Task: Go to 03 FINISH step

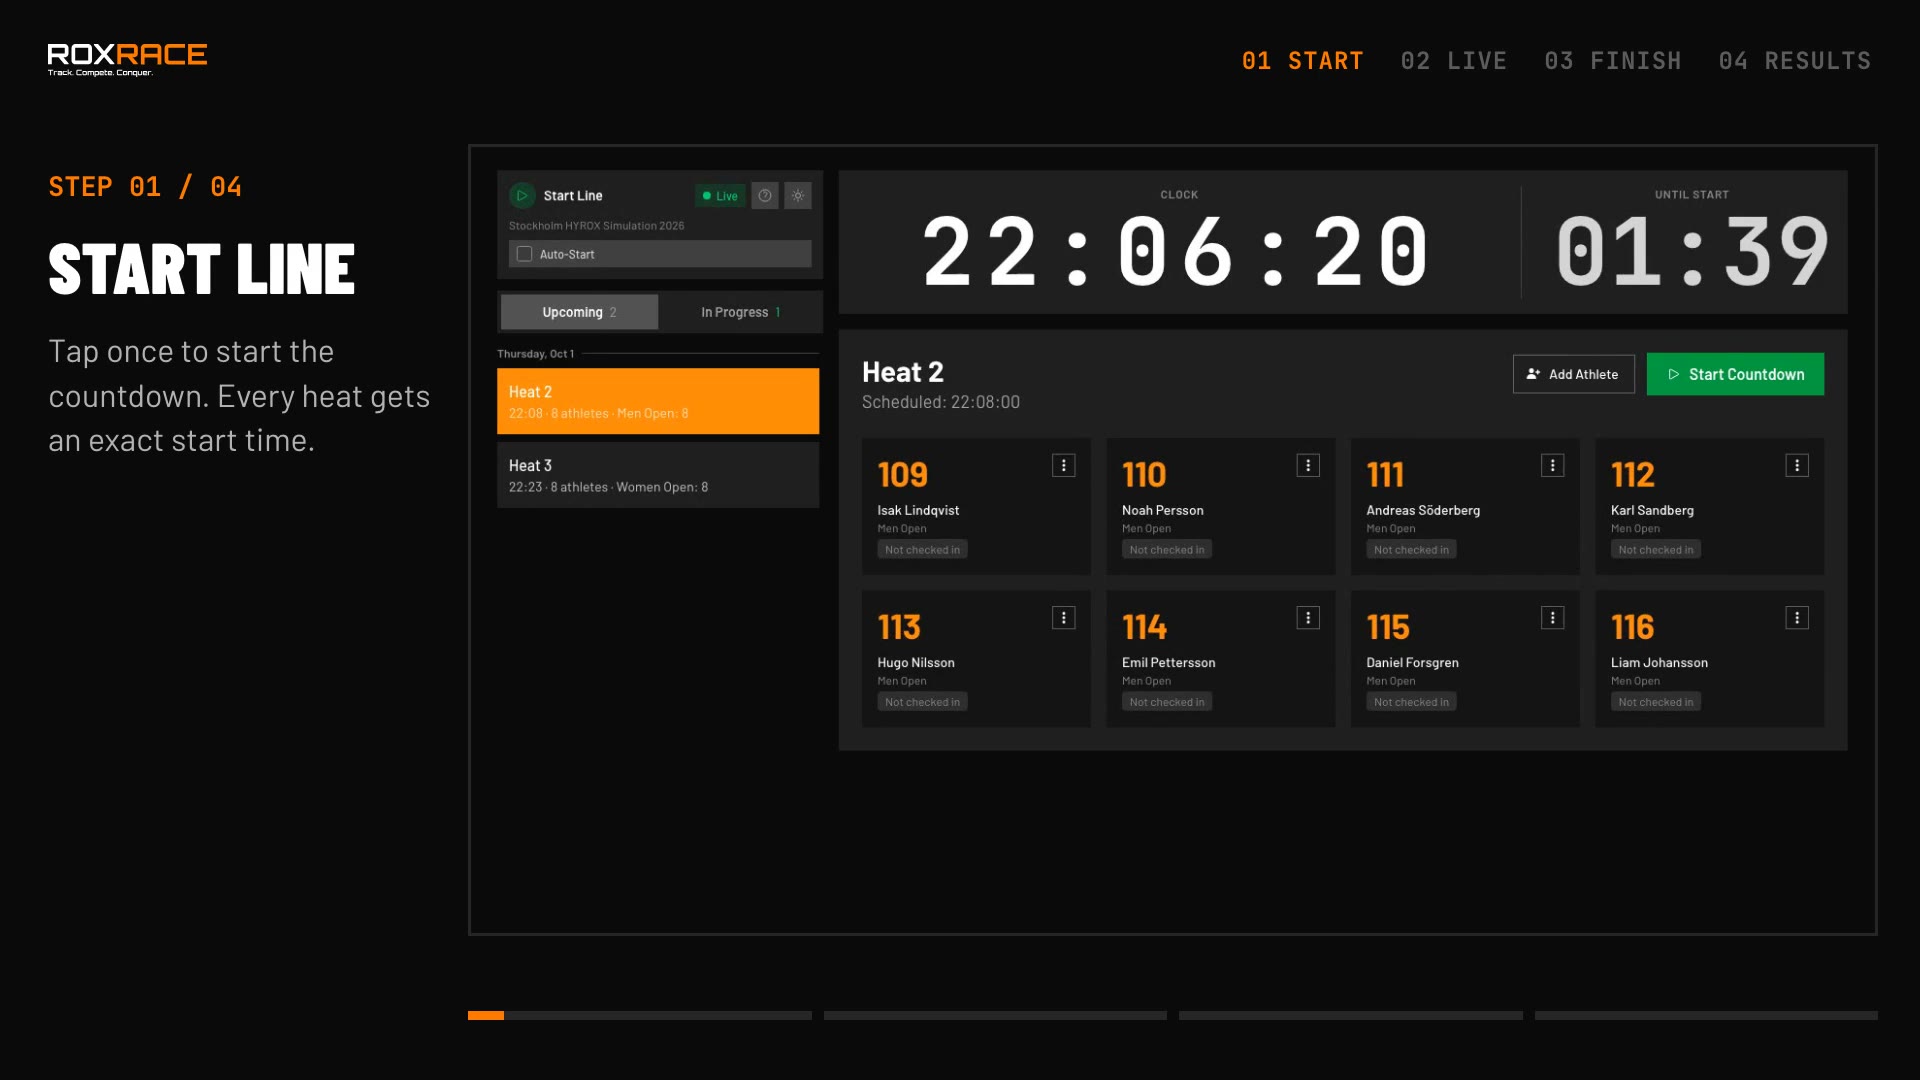Action: [1613, 61]
